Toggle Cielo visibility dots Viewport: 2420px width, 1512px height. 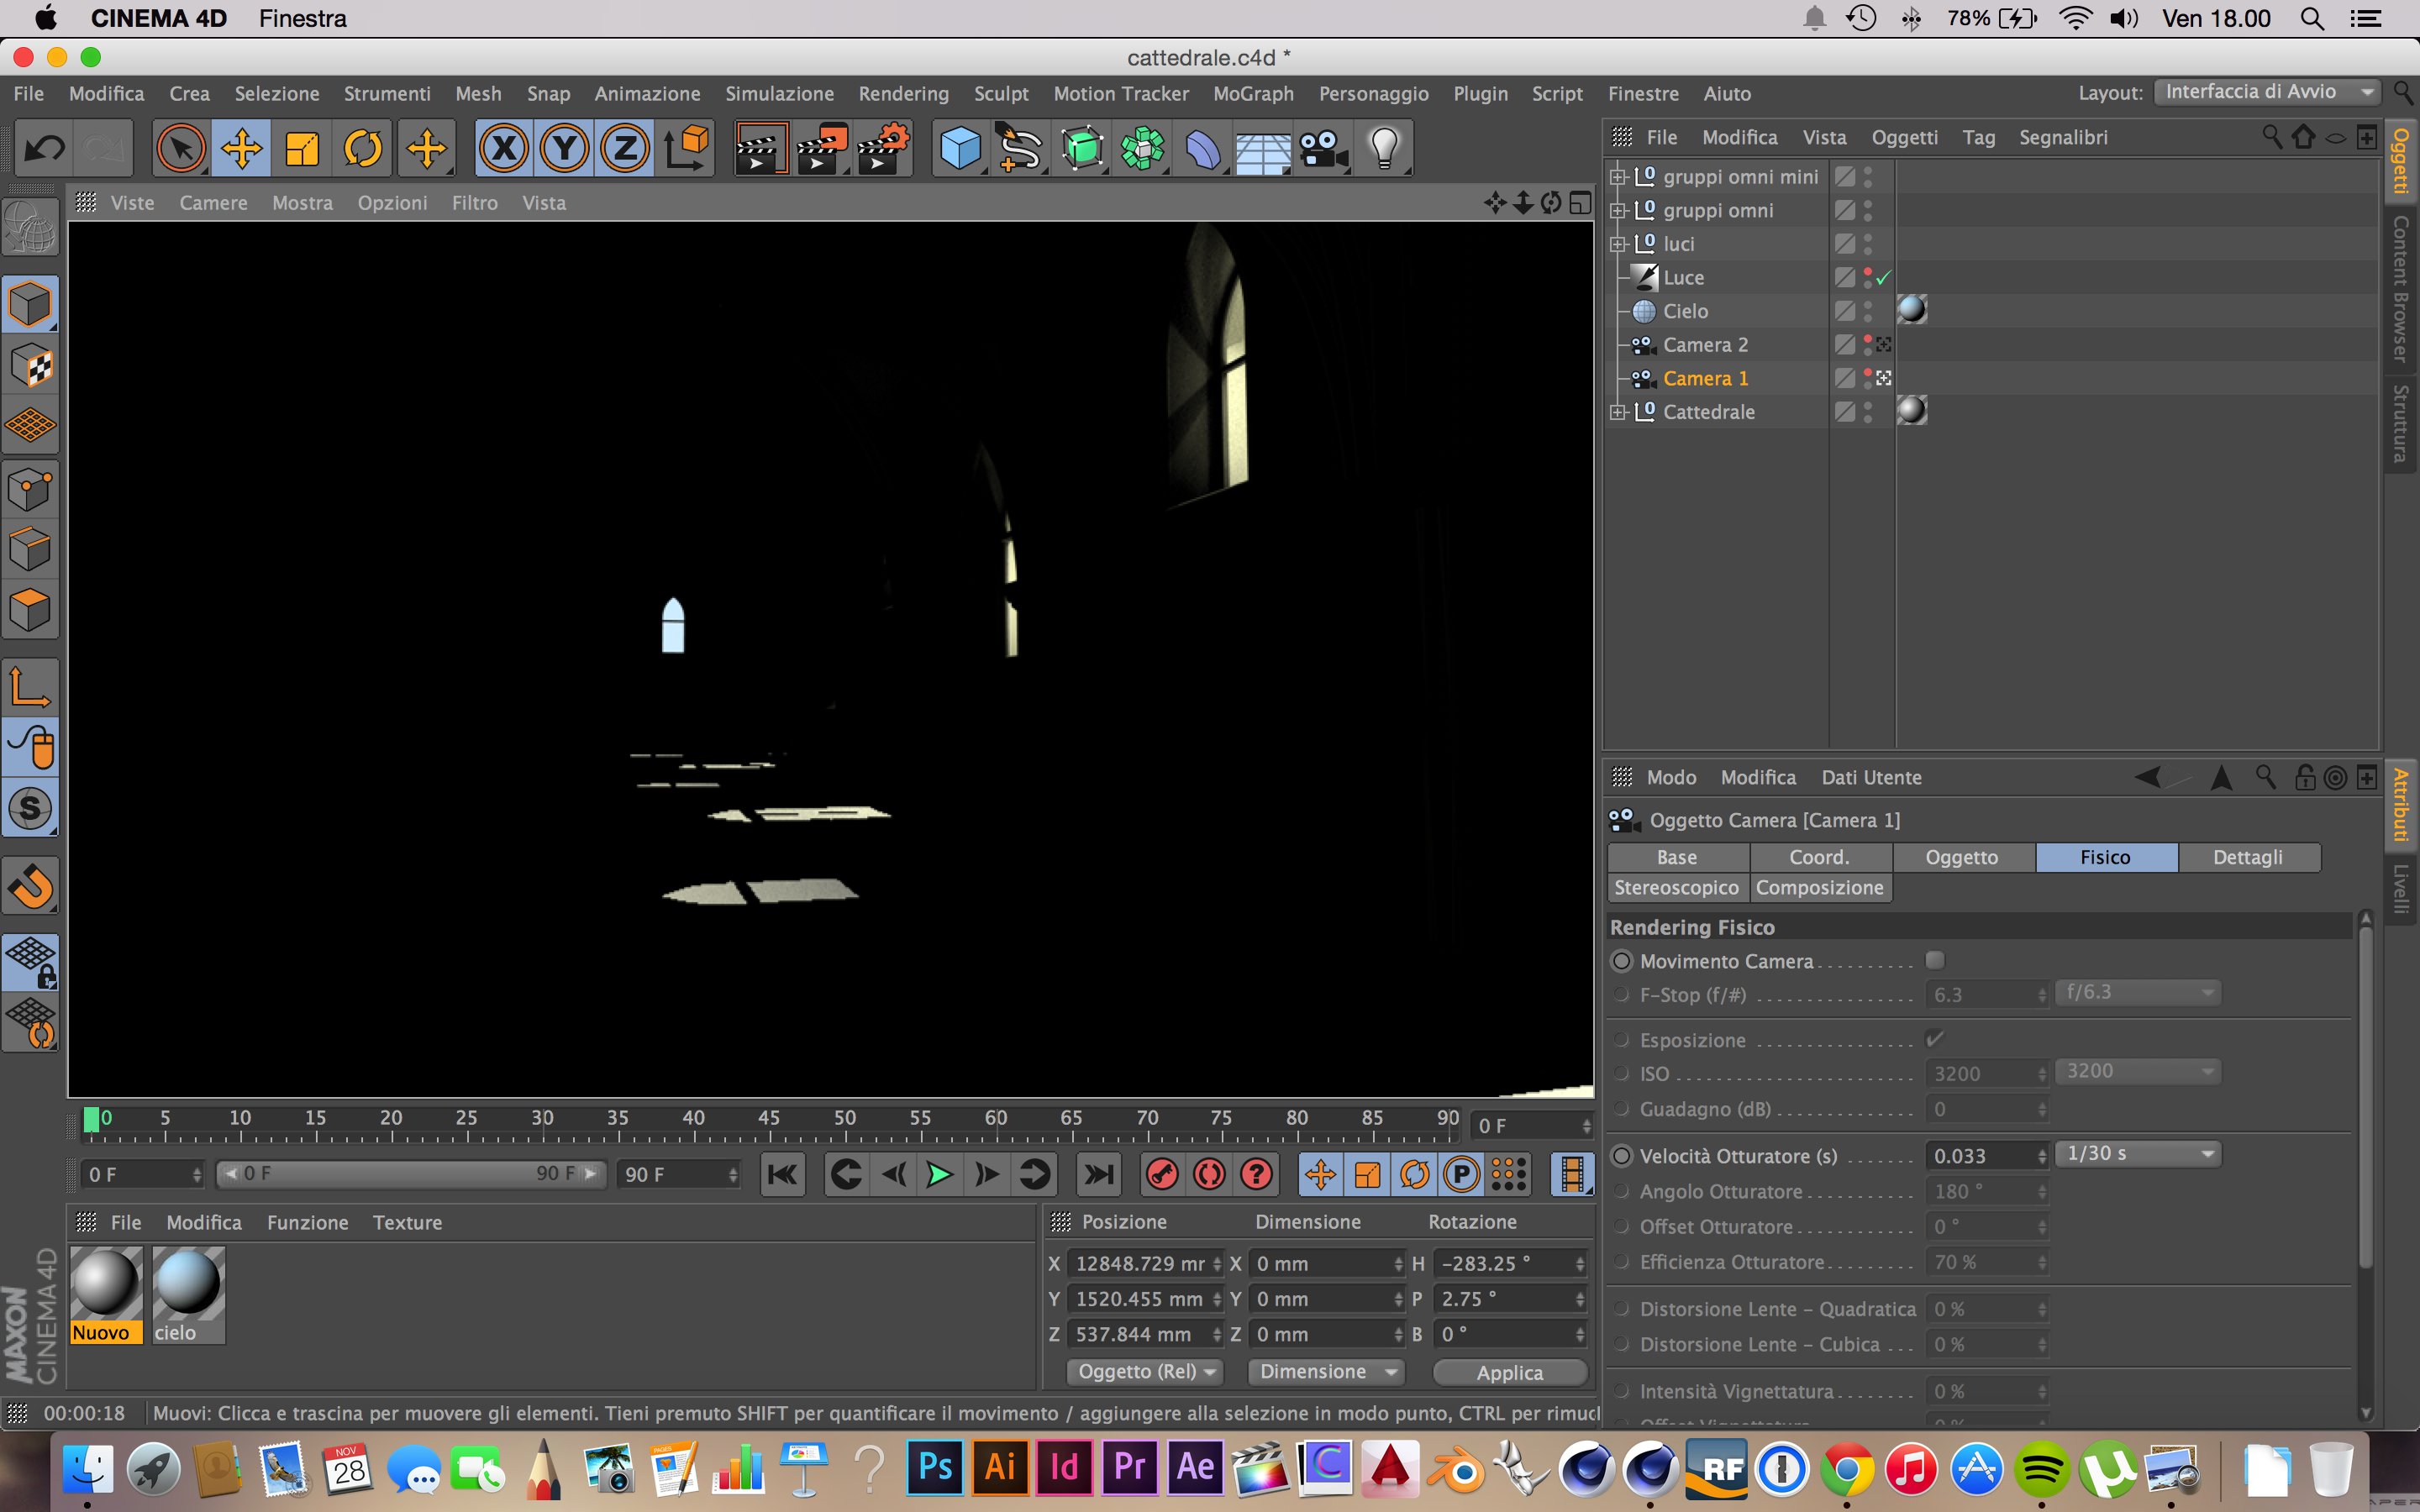[1868, 312]
